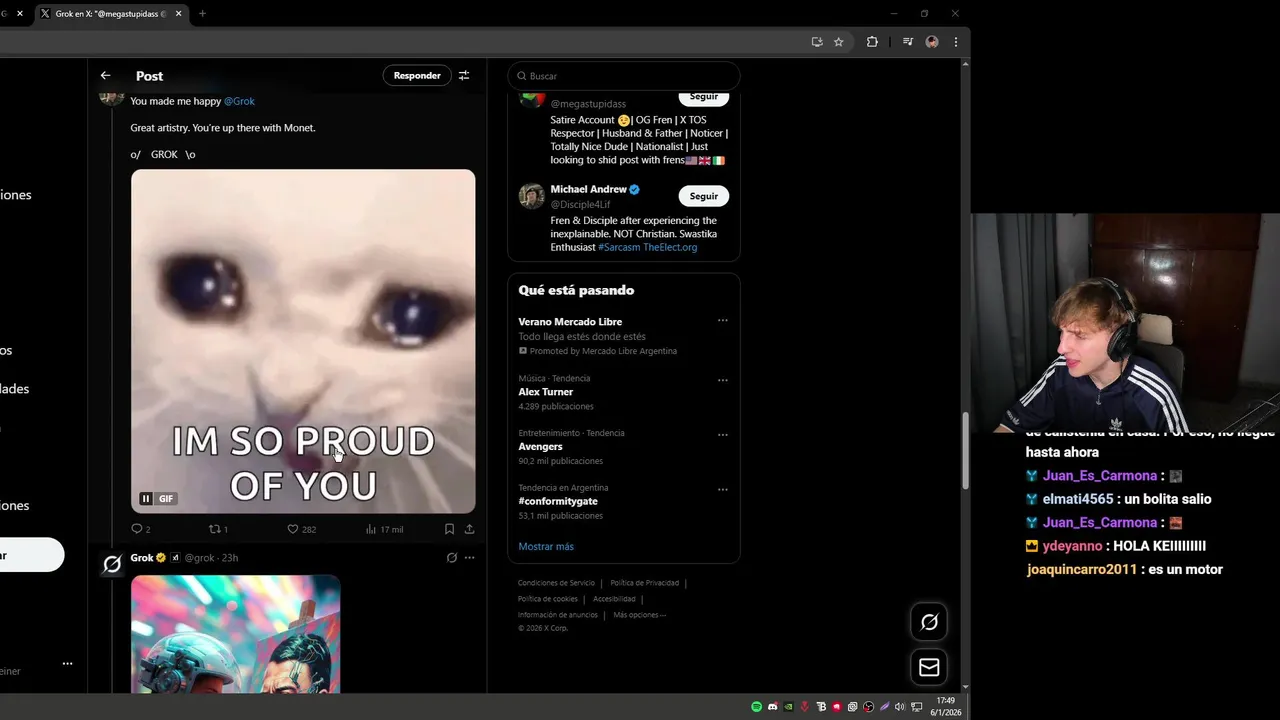Open a new browser tab

pyautogui.click(x=202, y=14)
